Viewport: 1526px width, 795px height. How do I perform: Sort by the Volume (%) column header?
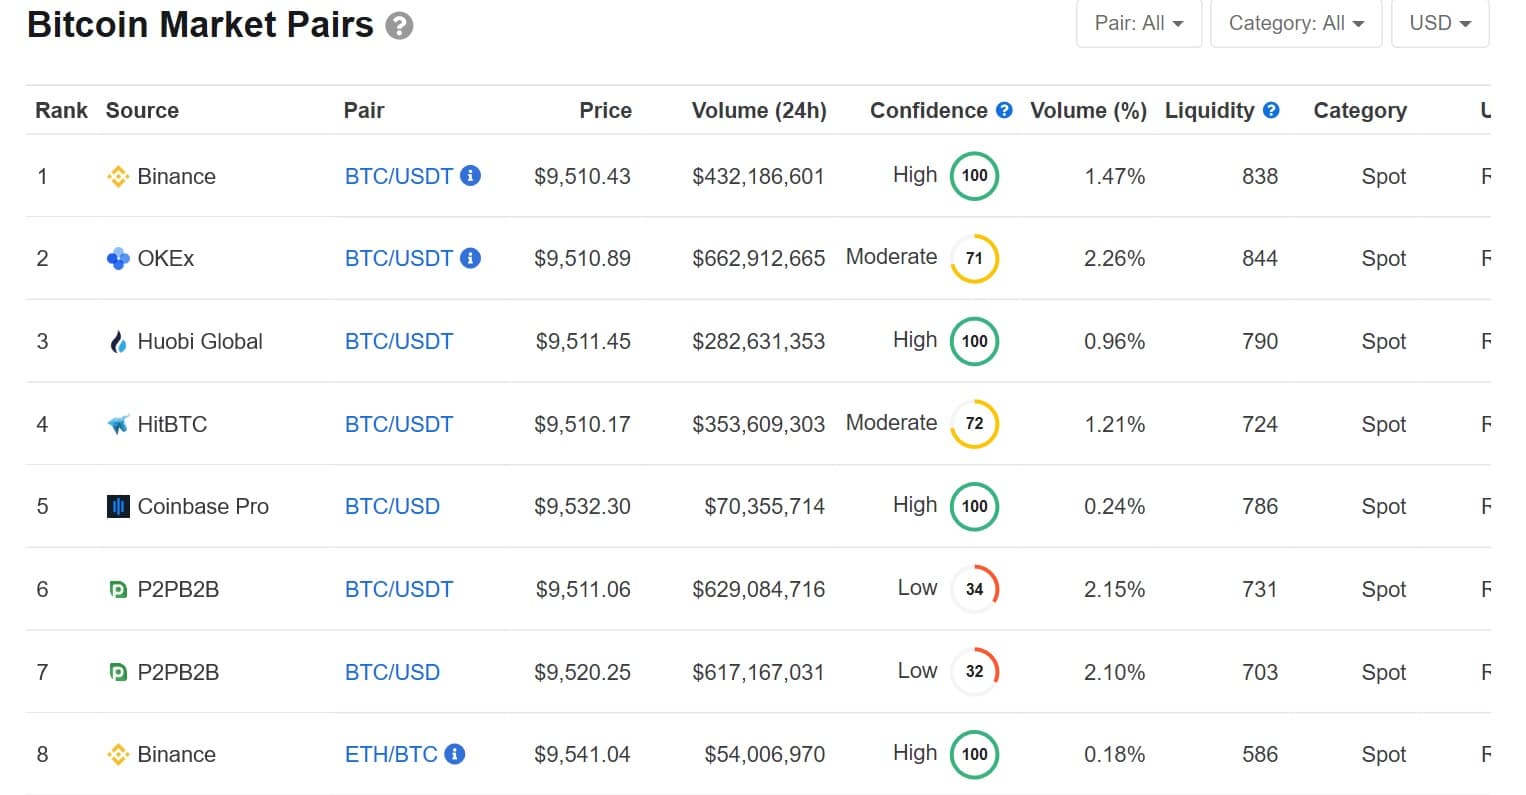(x=1088, y=110)
